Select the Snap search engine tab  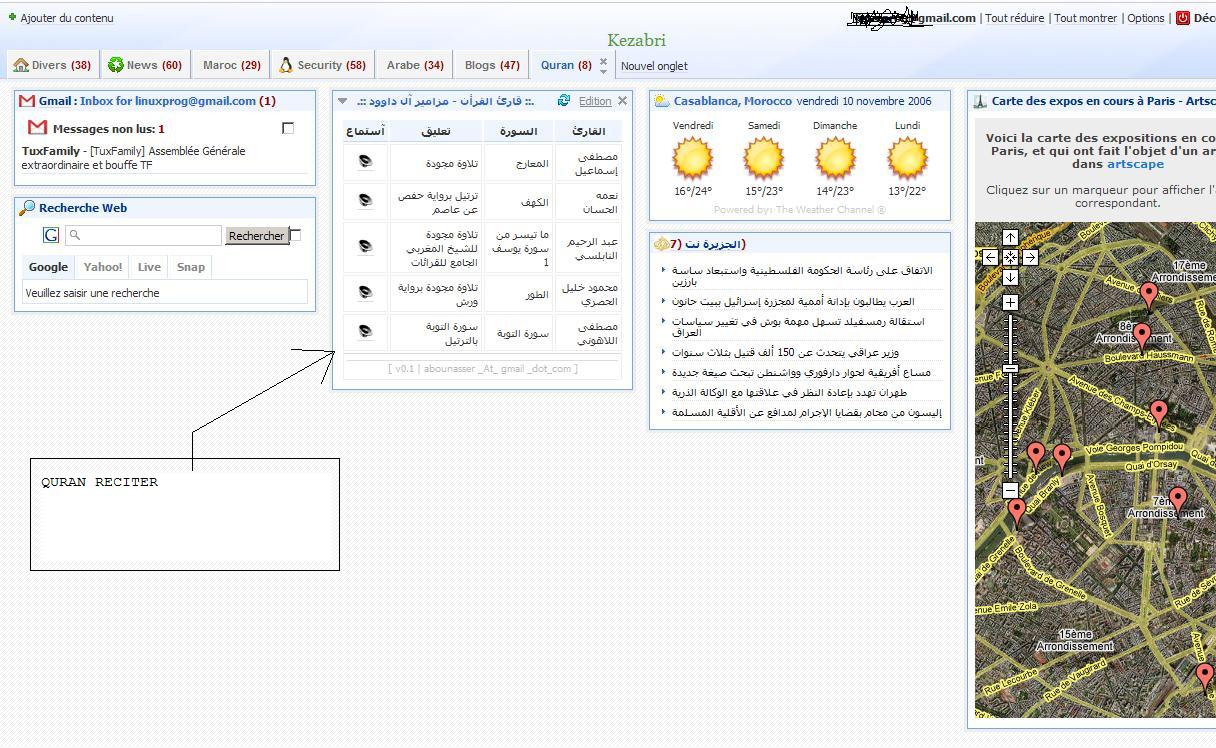point(191,267)
